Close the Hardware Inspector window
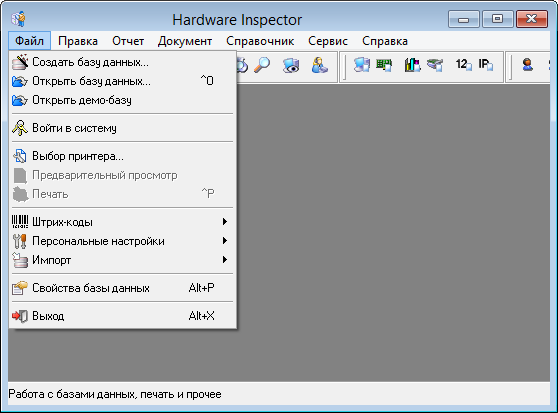Image resolution: width=558 pixels, height=413 pixels. 532,19
